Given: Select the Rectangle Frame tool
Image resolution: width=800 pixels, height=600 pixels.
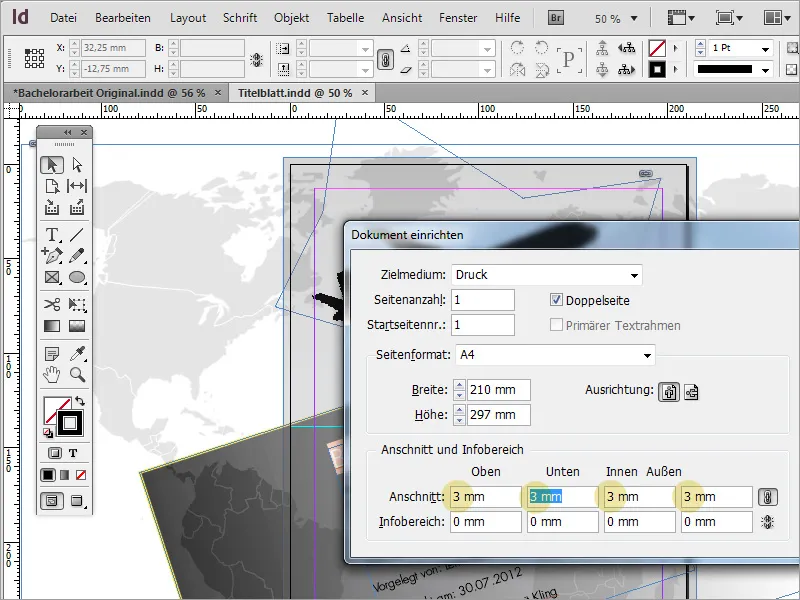Looking at the screenshot, I should point(52,277).
